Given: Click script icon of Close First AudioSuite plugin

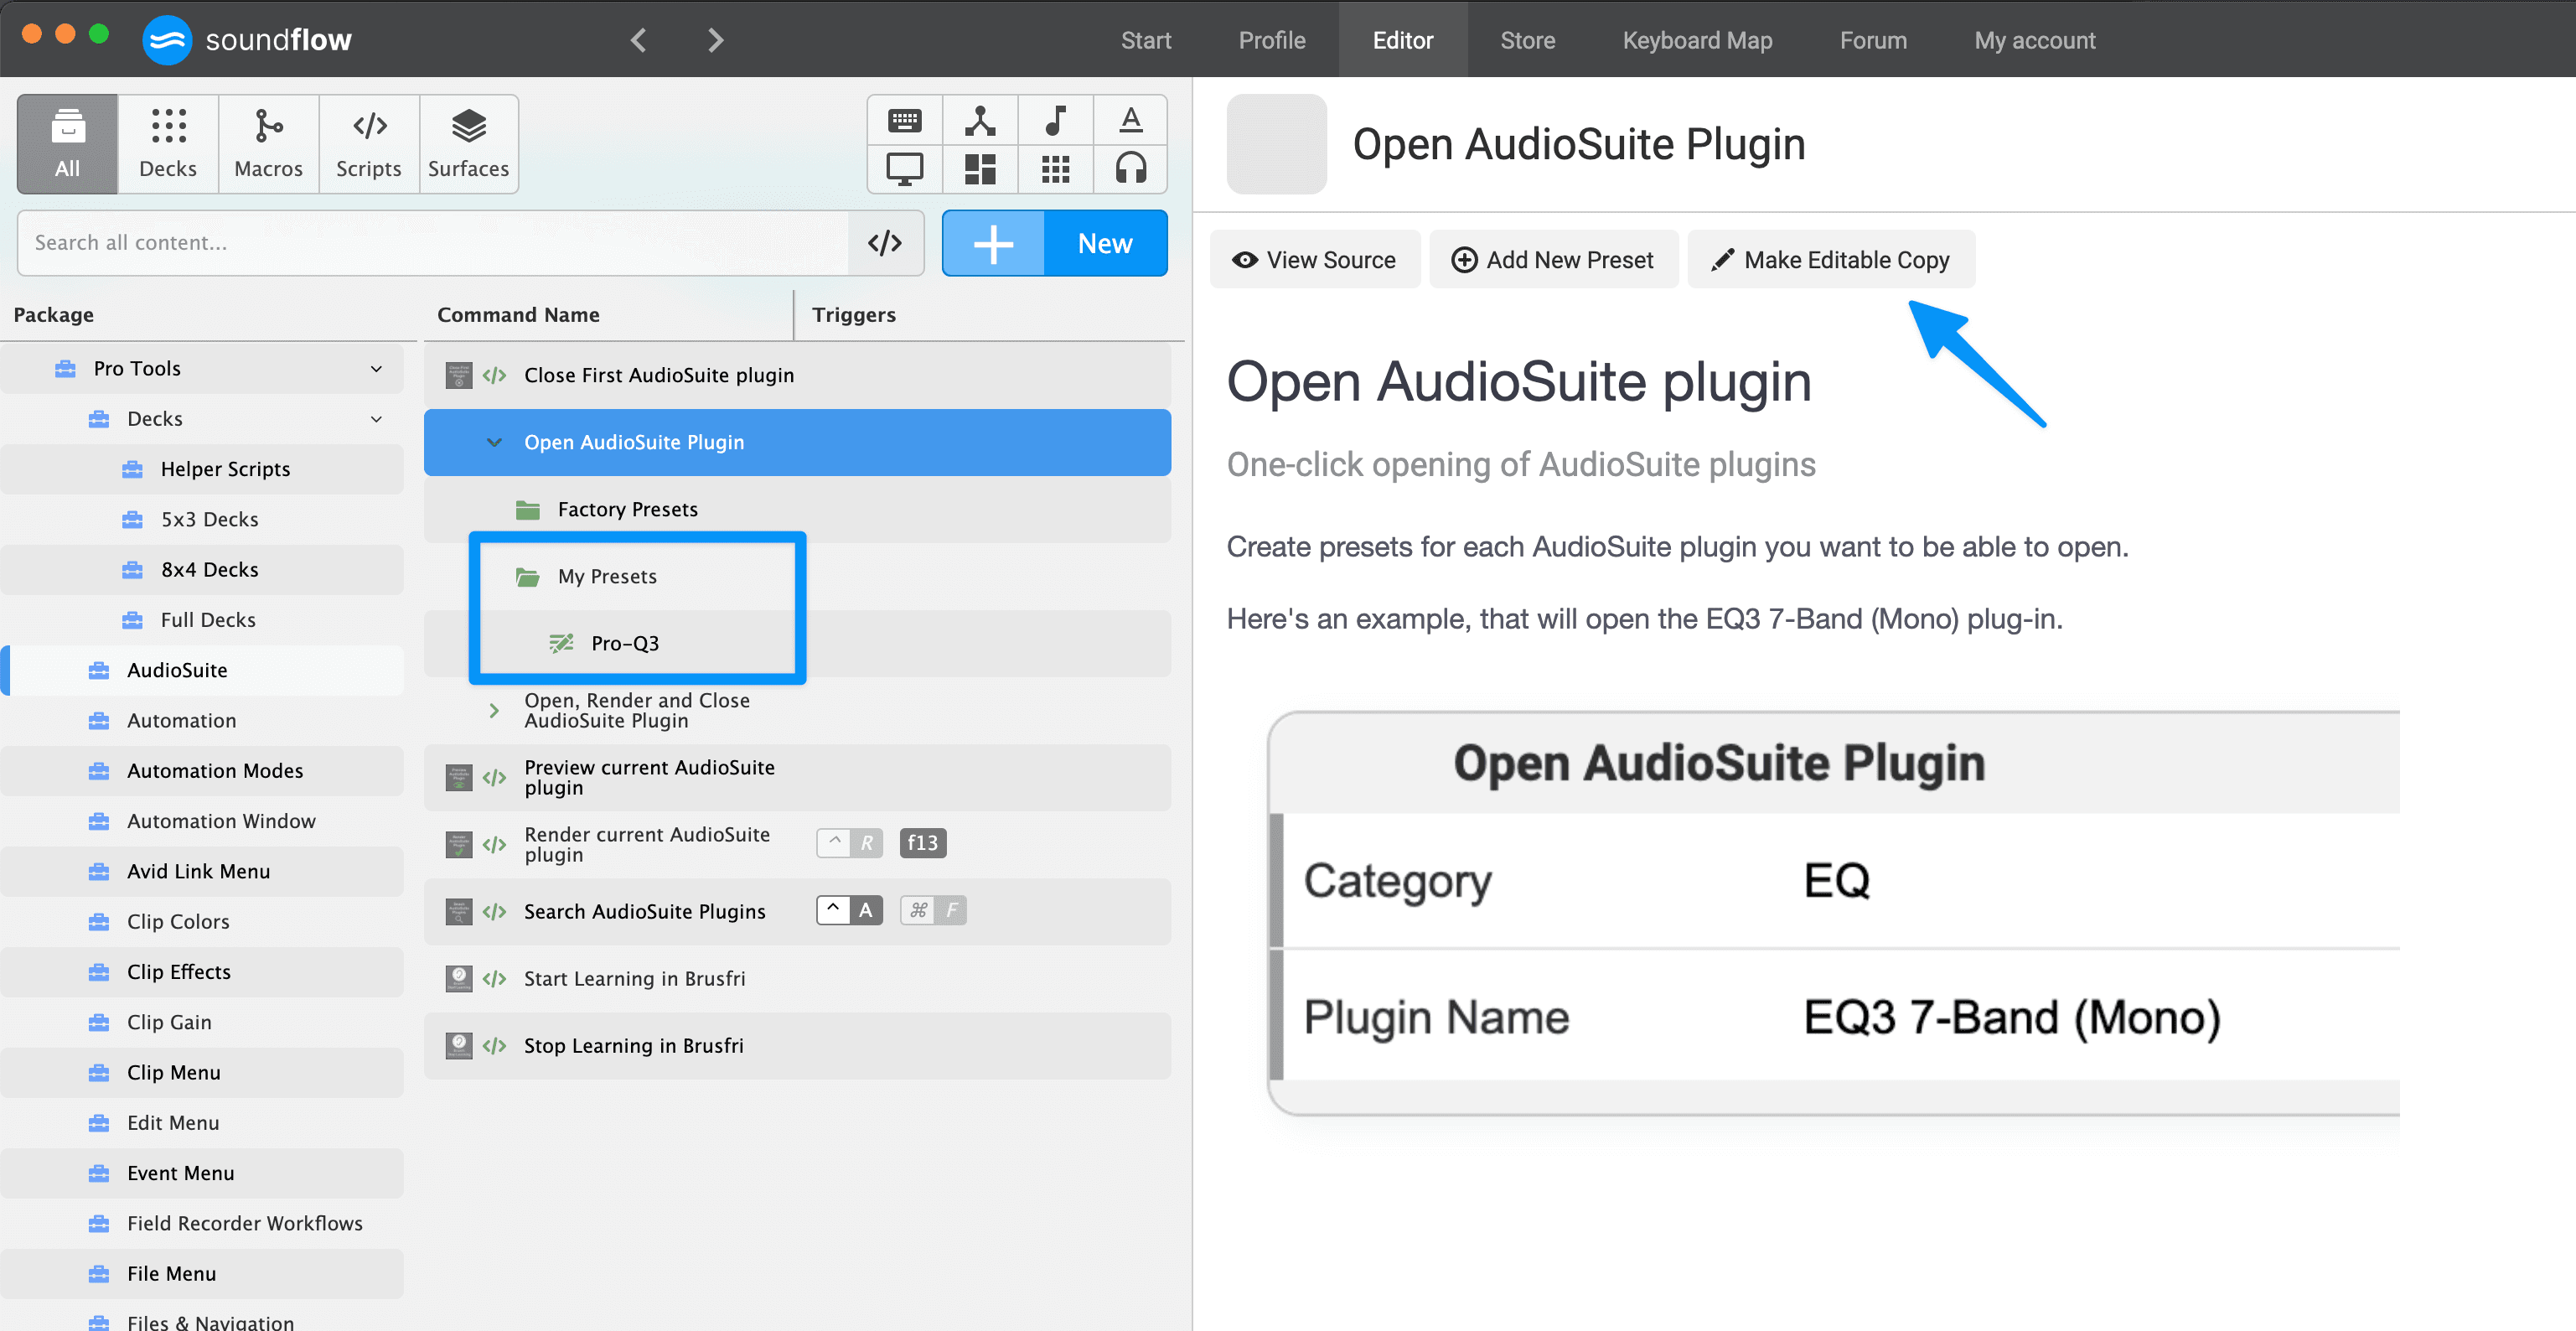Looking at the screenshot, I should 494,375.
